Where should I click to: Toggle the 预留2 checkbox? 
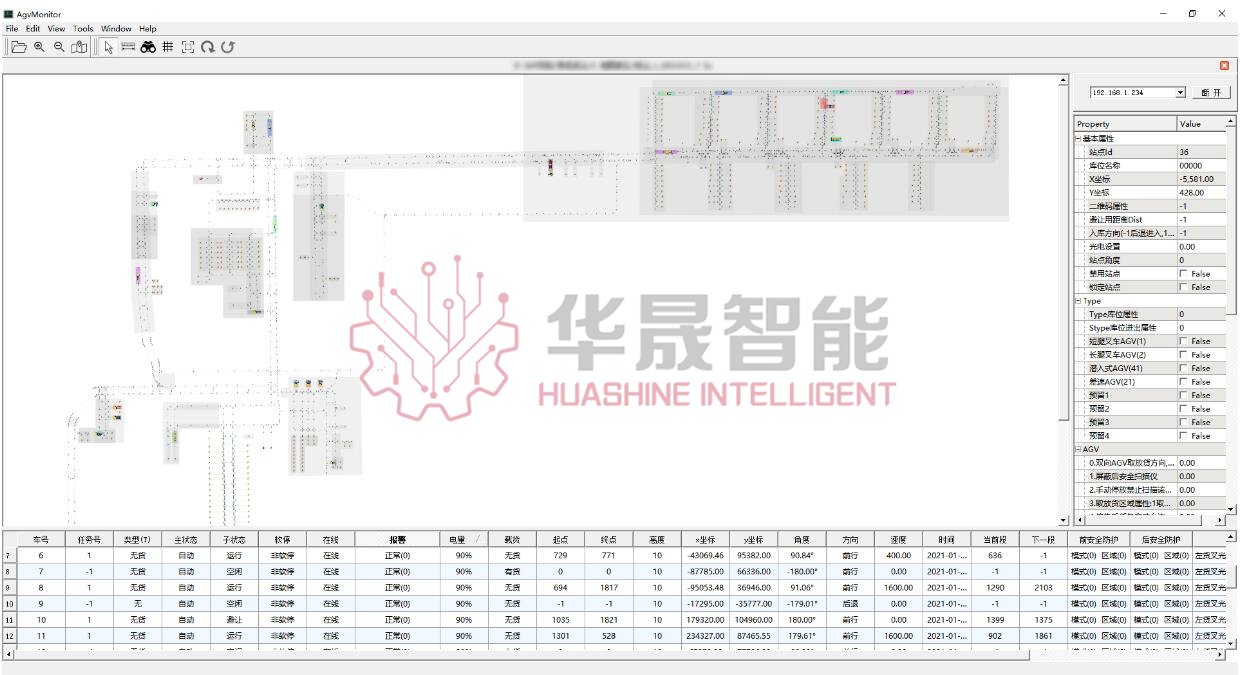tap(1184, 409)
